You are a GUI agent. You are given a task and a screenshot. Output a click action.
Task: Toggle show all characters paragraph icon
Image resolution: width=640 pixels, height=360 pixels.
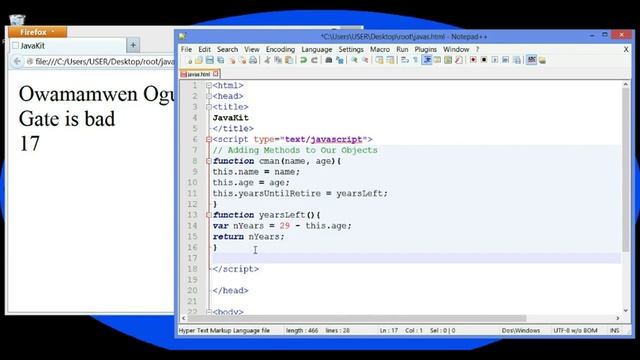tap(416, 60)
